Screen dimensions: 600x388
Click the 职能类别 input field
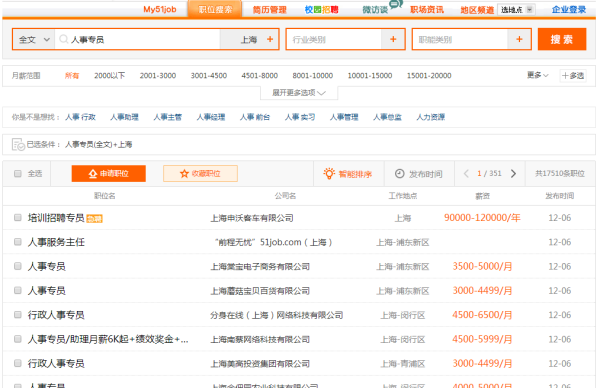coord(460,39)
